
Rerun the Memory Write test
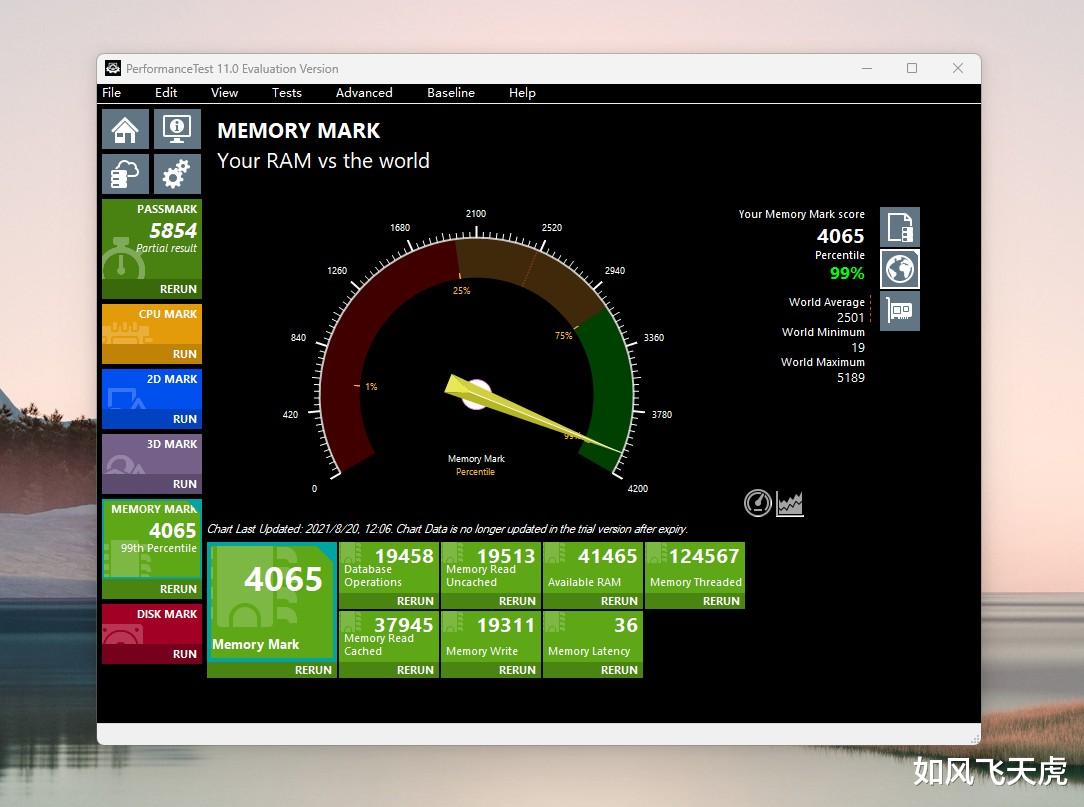(517, 670)
